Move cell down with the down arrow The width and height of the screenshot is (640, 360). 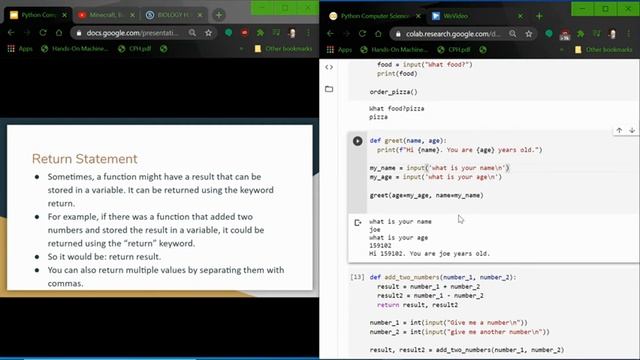[632, 131]
